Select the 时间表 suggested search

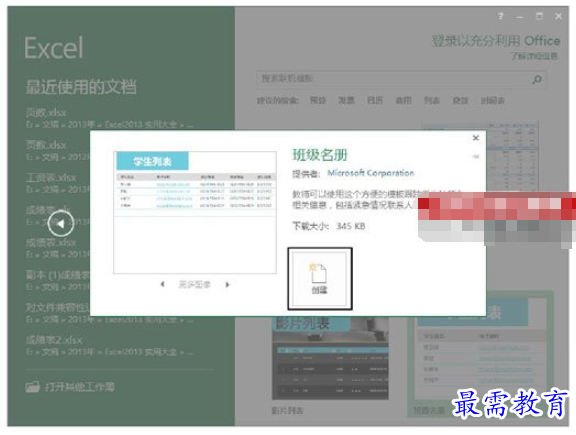493,100
